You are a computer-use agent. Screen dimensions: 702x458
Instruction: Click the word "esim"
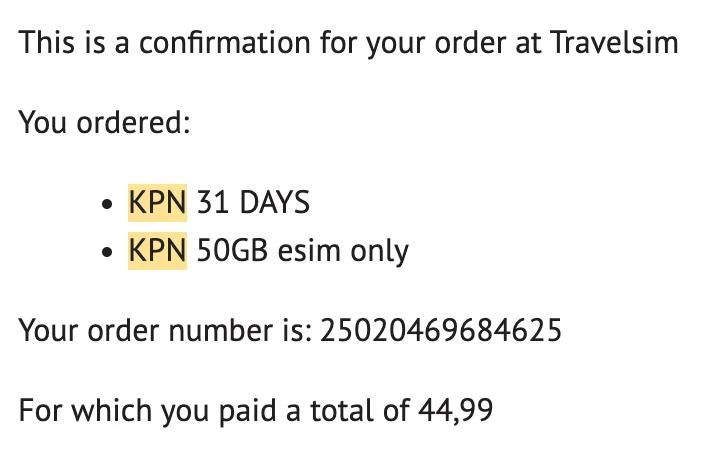310,250
